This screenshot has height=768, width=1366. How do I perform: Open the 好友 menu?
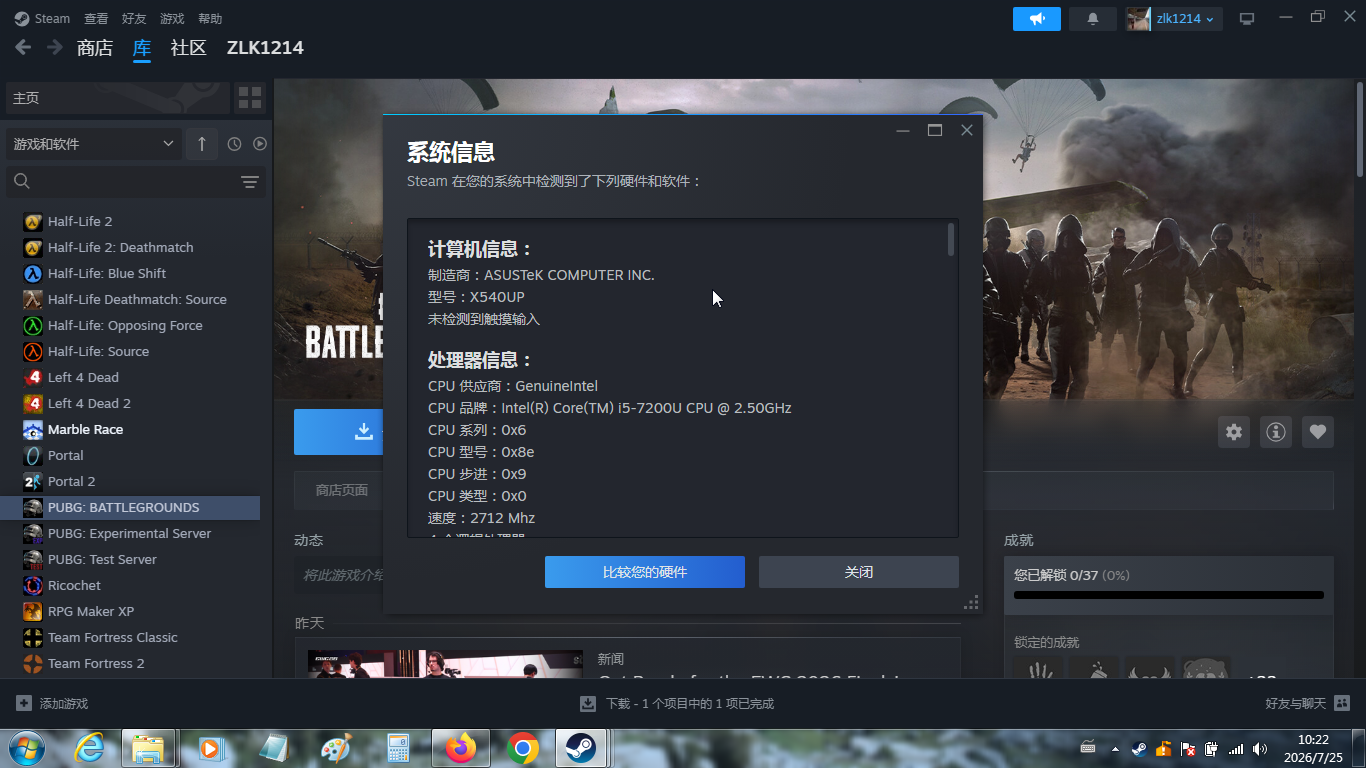coord(134,19)
